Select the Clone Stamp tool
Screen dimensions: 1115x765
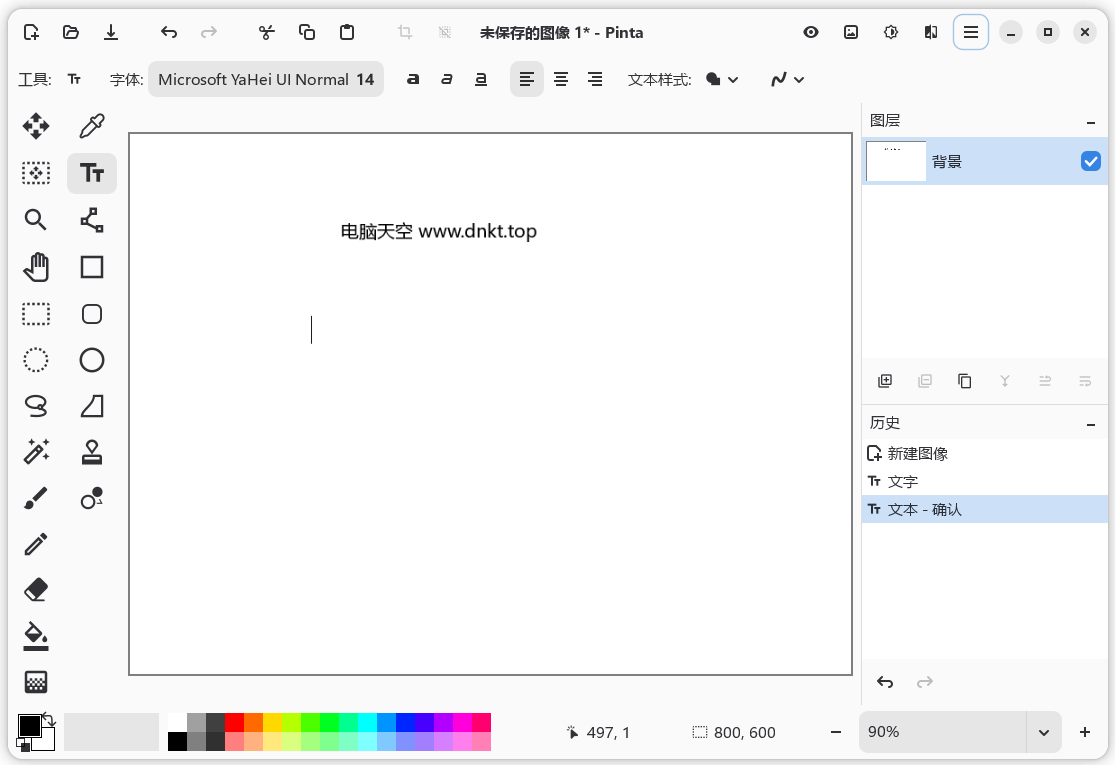[x=92, y=452]
